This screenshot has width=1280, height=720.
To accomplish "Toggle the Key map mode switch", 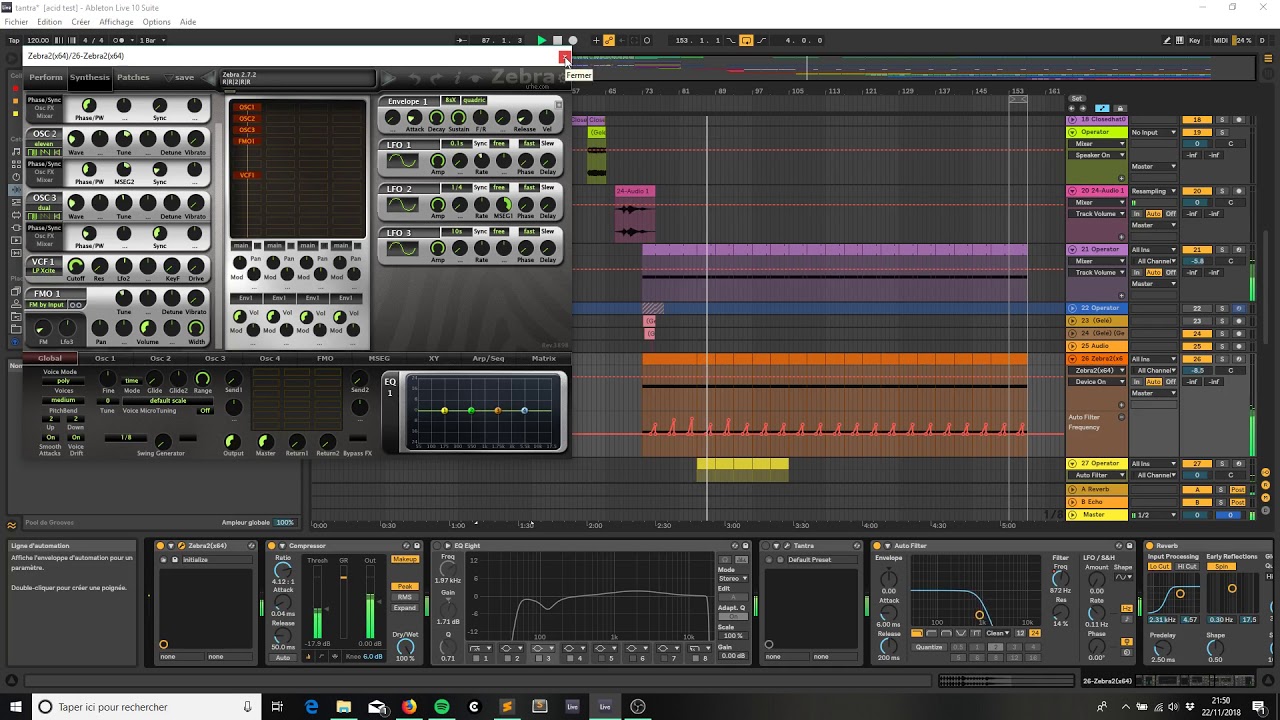I will tap(1195, 40).
